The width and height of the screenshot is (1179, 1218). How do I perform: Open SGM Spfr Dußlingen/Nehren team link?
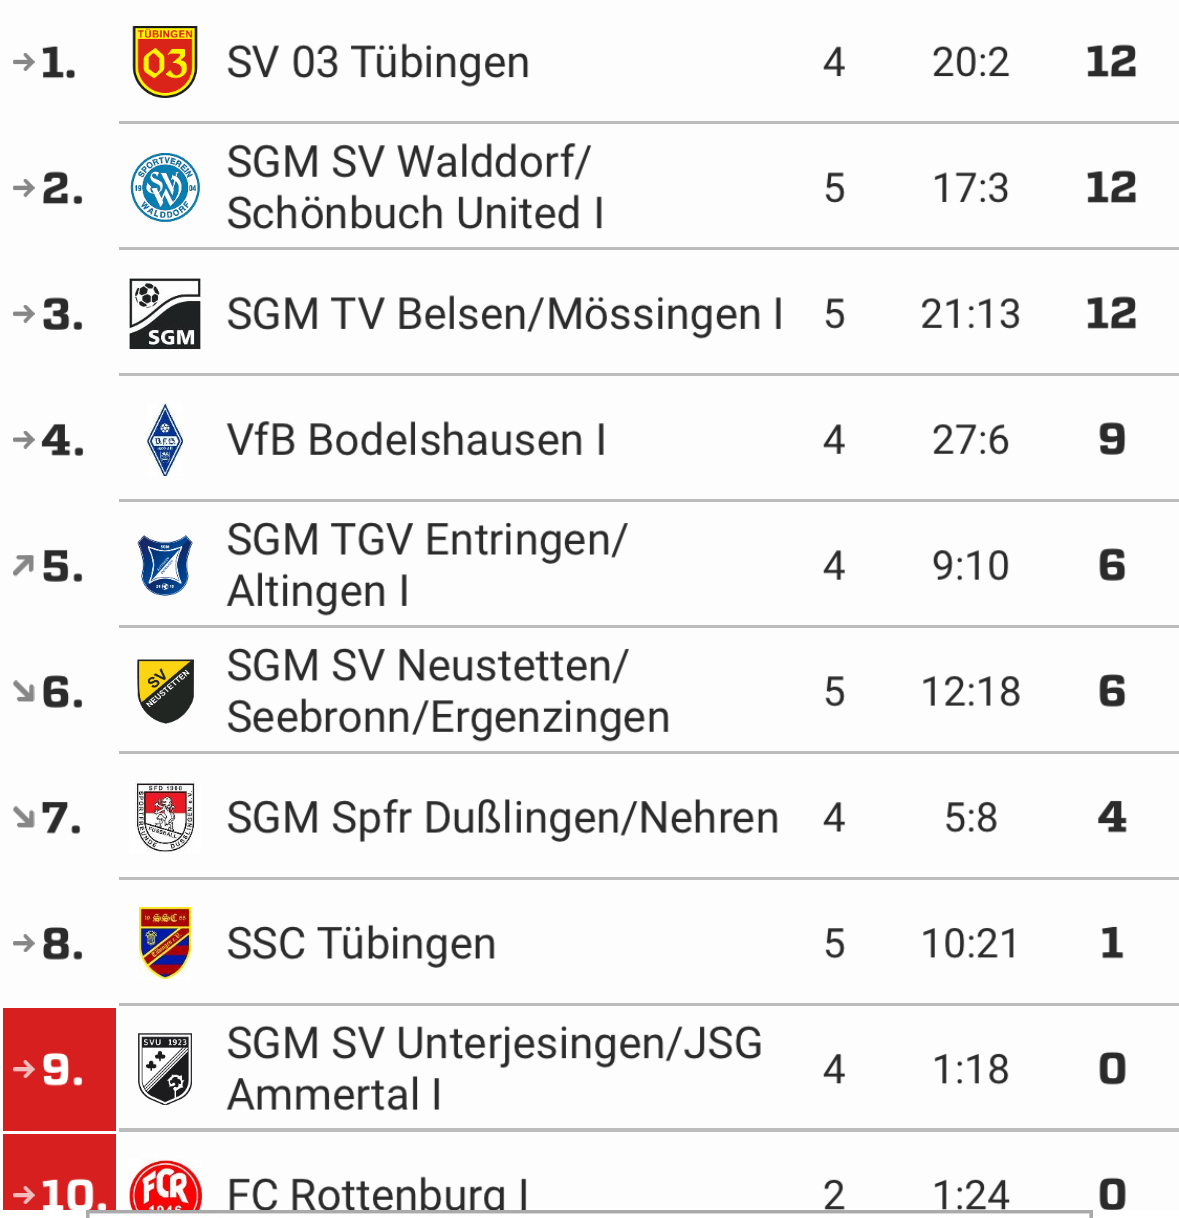click(502, 818)
